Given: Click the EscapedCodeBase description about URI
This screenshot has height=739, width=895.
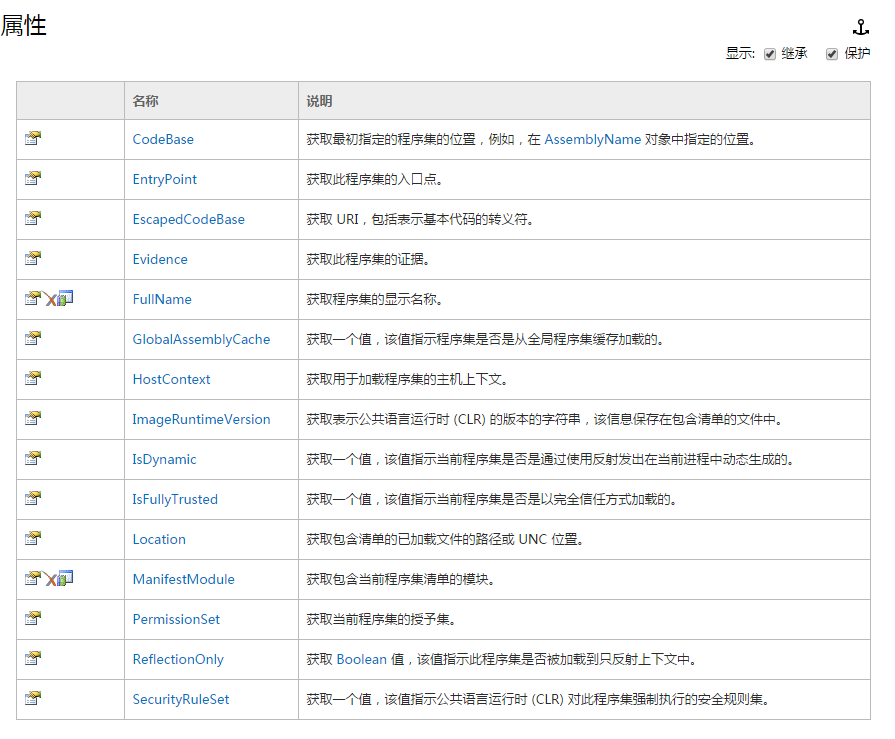Looking at the screenshot, I should point(420,219).
